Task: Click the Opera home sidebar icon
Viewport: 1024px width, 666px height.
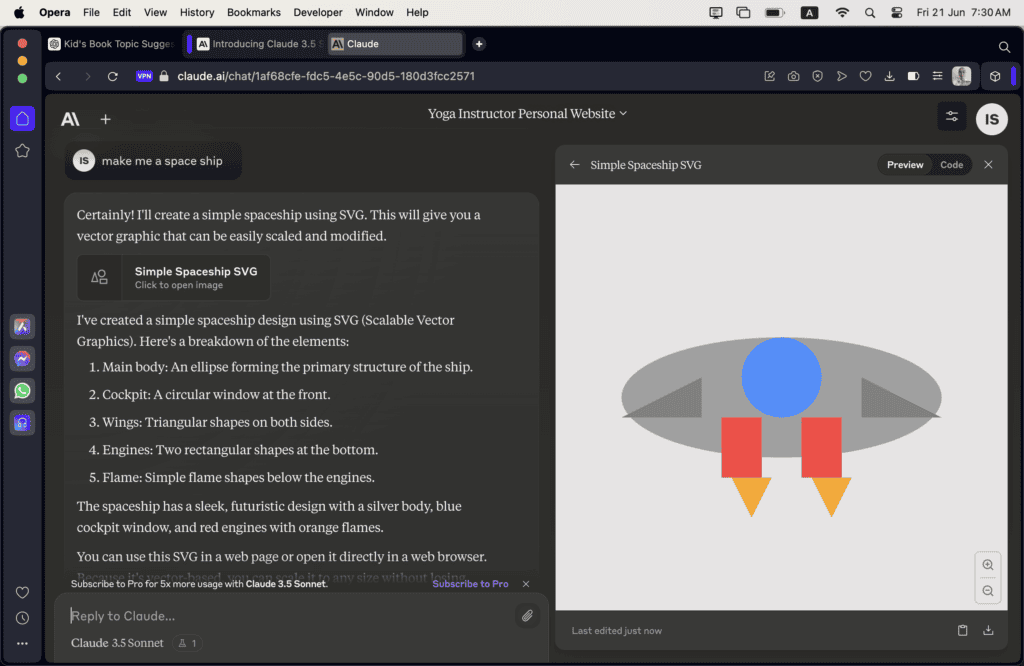Action: (x=22, y=119)
